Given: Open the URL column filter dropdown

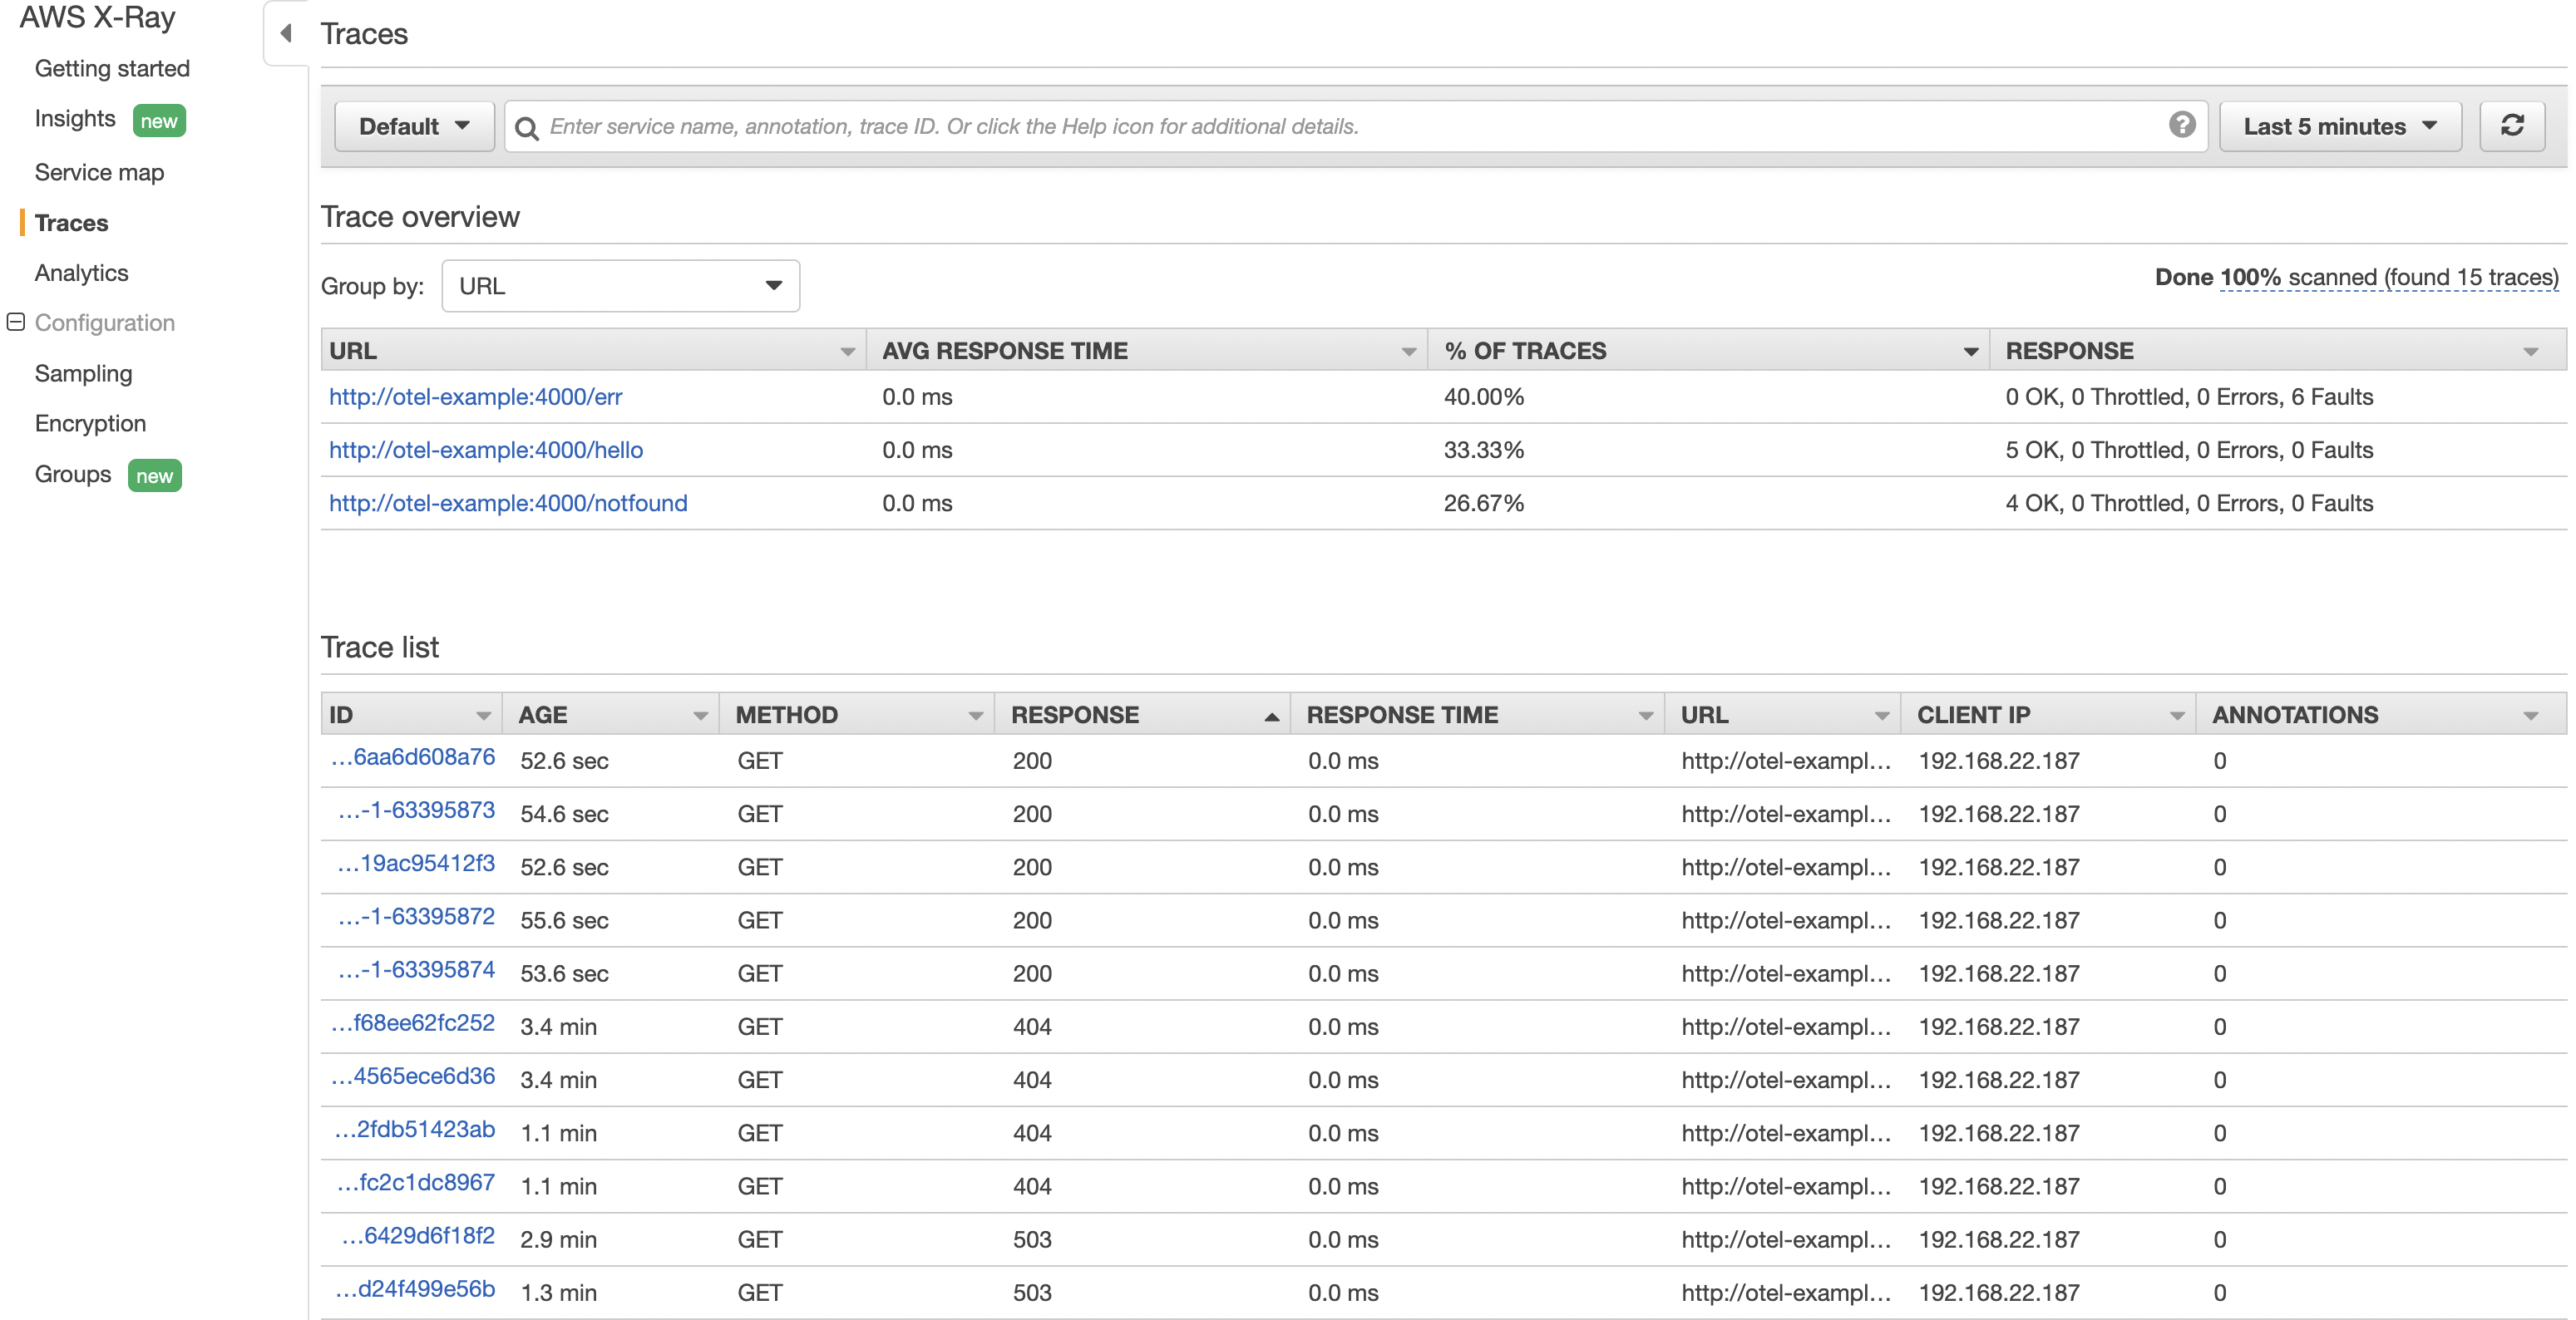Looking at the screenshot, I should [x=847, y=351].
